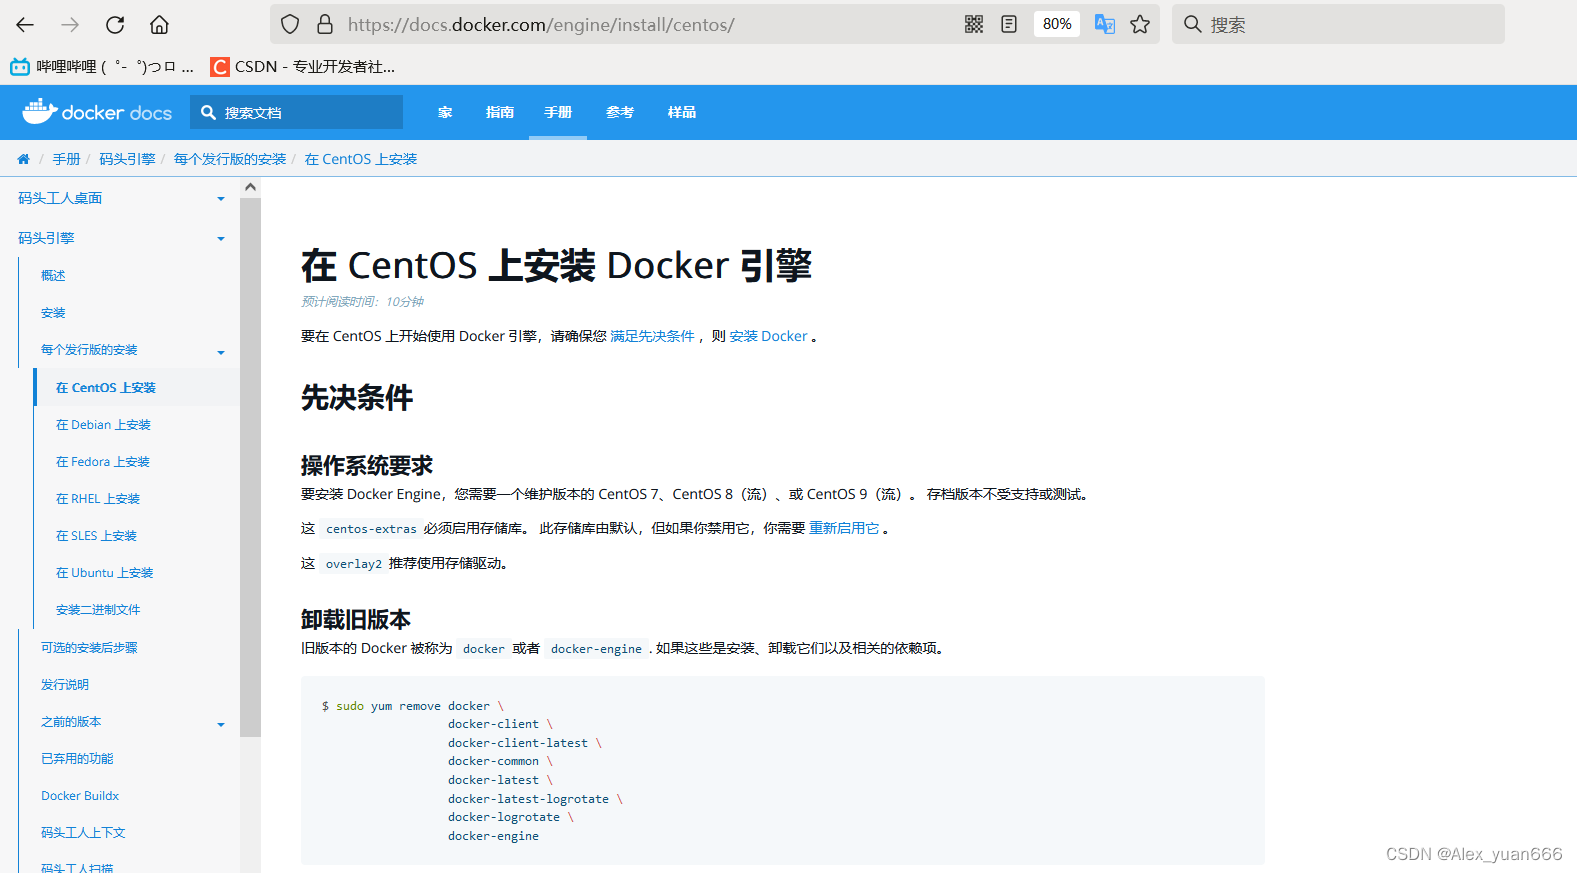Click the 卸载旧版本 heading
The image size is (1577, 873).
(356, 620)
